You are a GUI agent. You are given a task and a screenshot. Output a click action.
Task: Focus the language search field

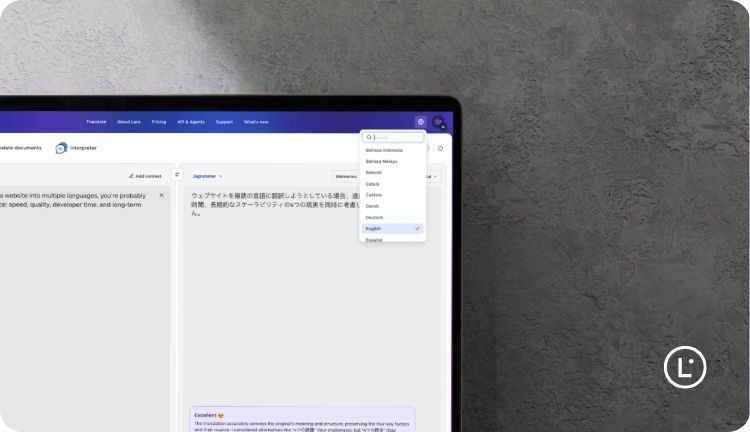click(395, 137)
